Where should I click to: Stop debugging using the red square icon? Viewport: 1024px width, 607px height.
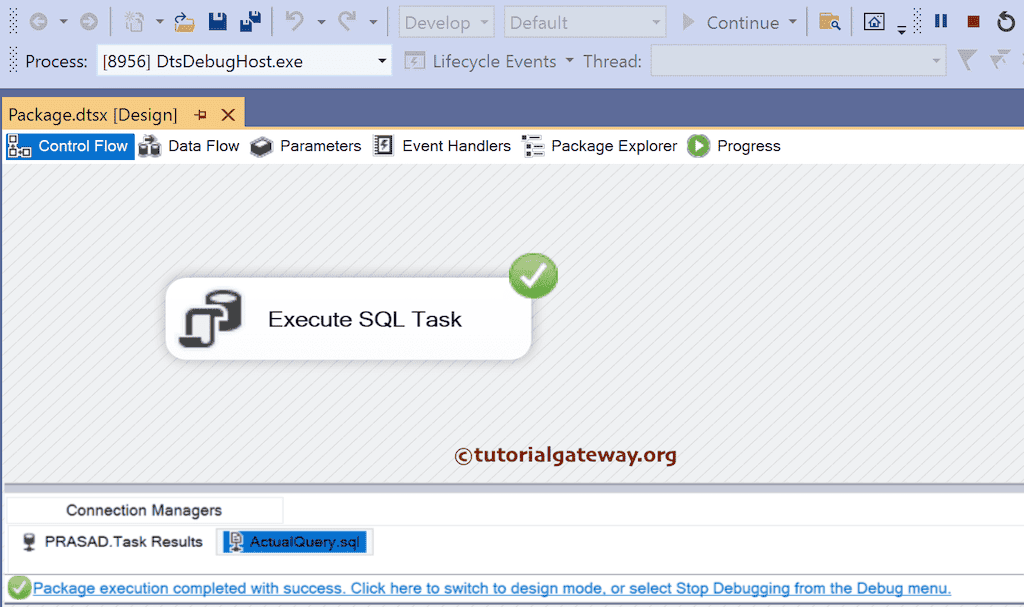(972, 21)
